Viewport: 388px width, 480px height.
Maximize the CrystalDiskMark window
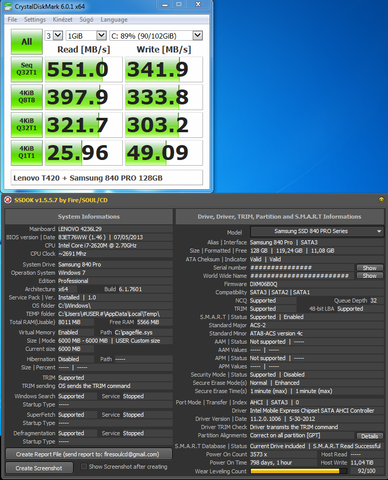coord(179,5)
